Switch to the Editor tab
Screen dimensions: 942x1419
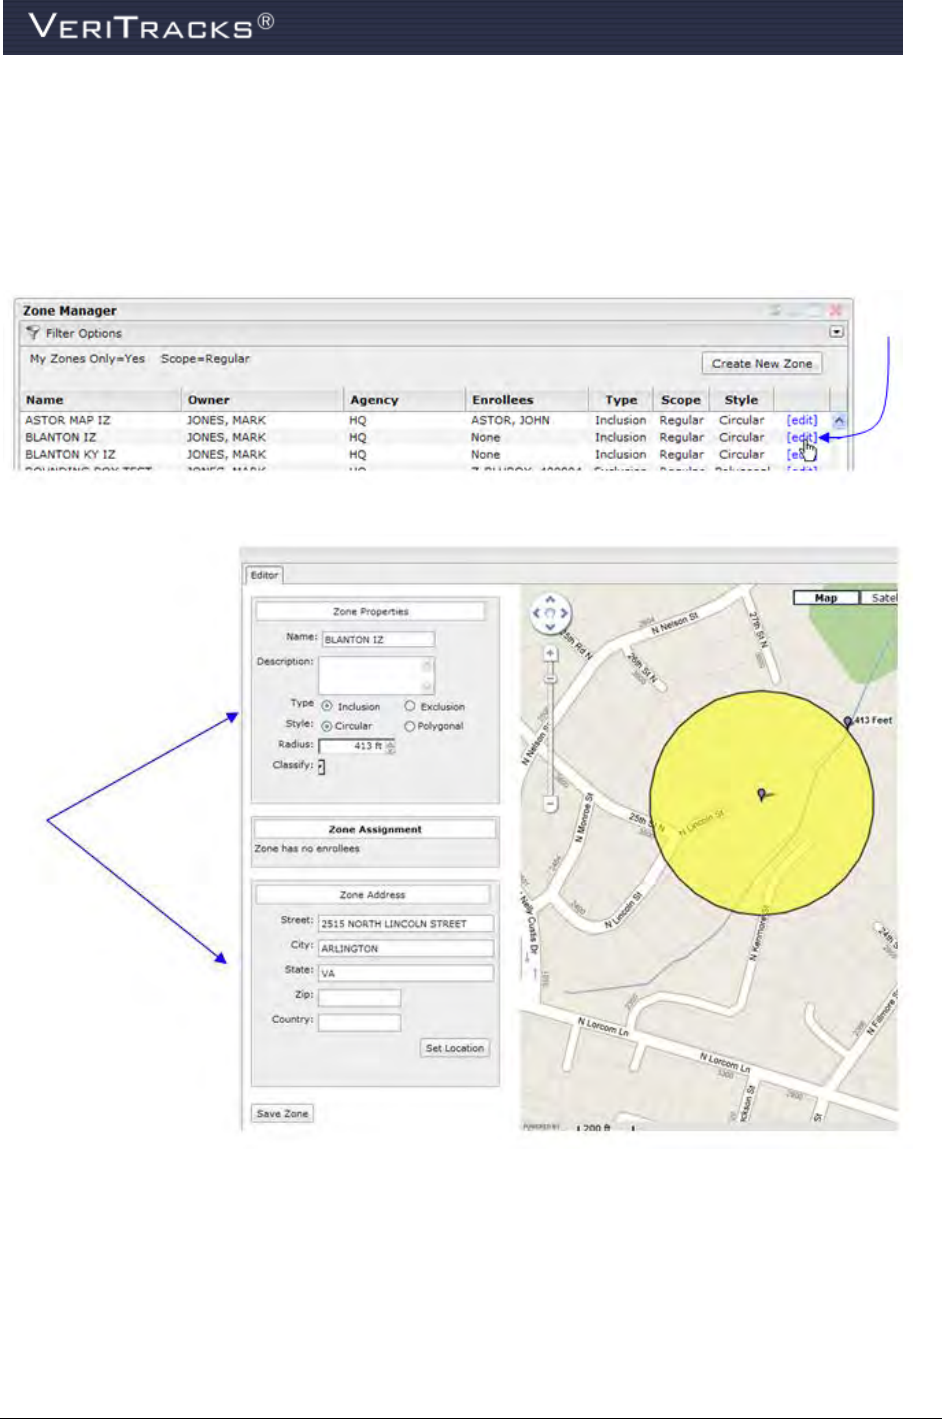(x=265, y=575)
